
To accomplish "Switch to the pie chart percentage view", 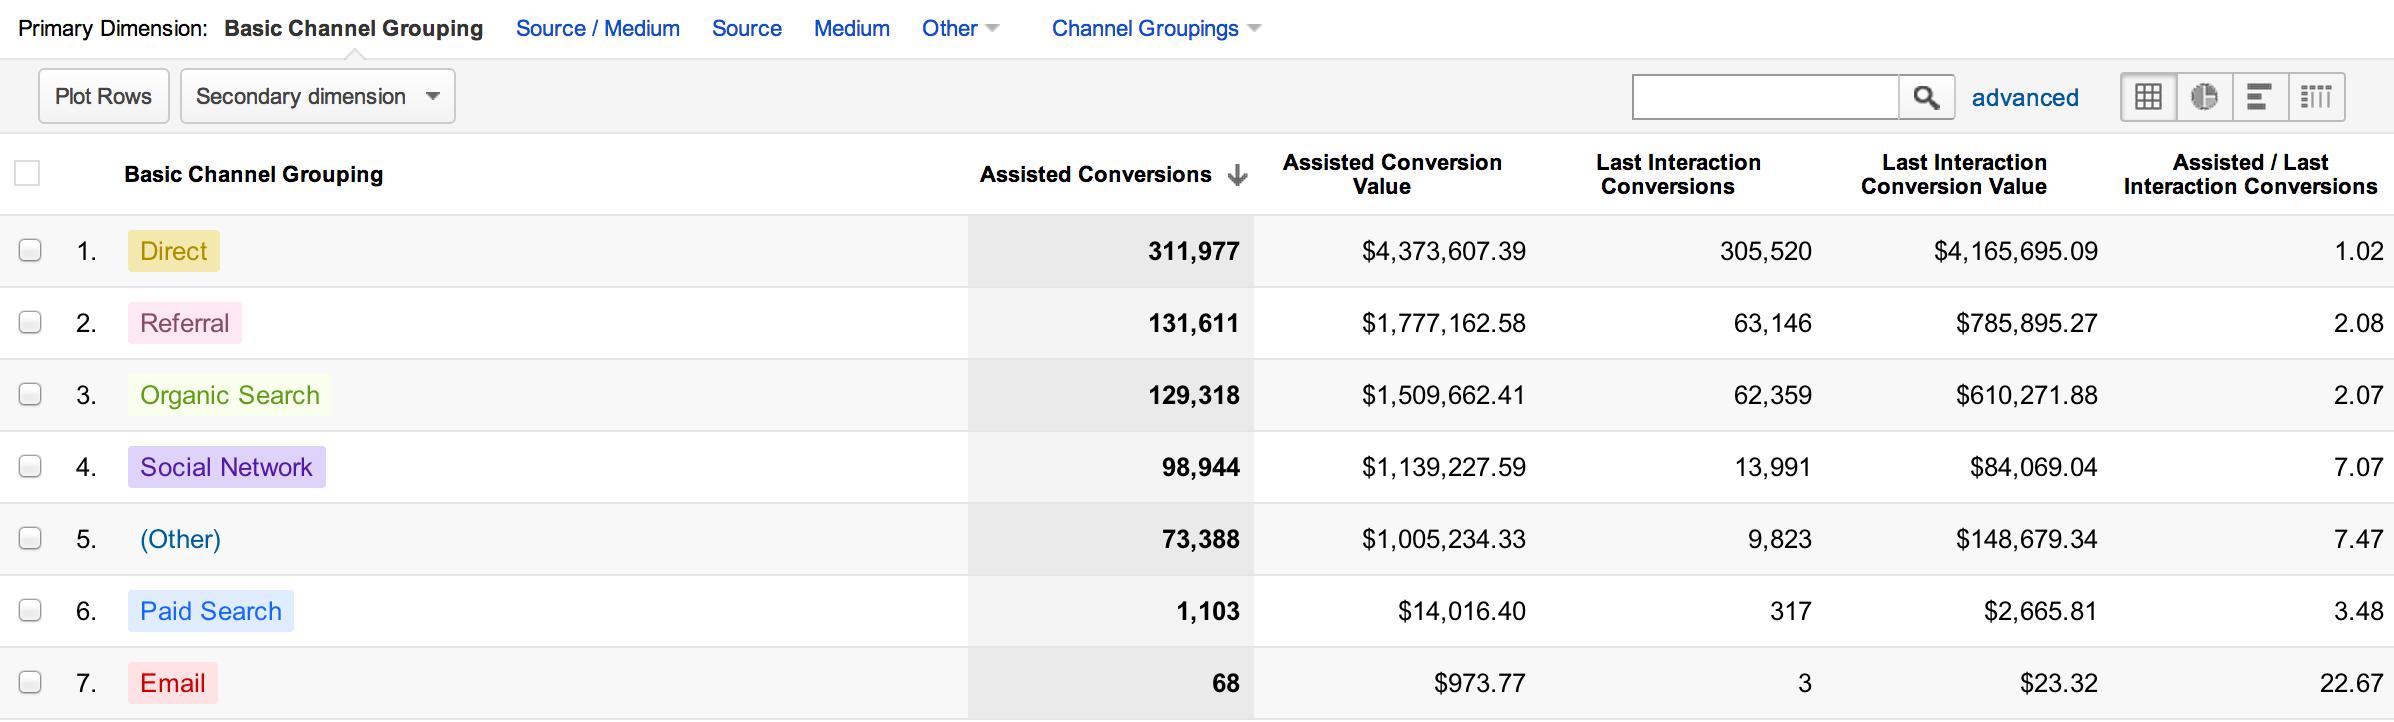I will click(2204, 97).
